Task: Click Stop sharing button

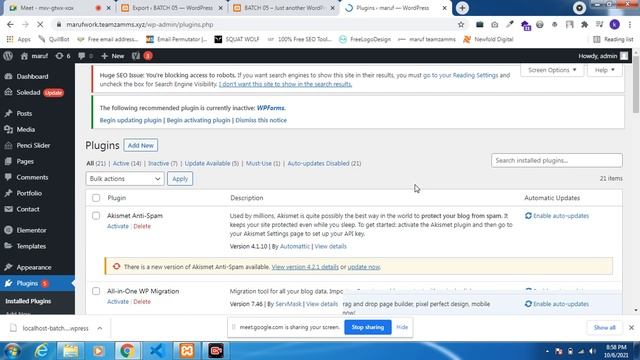Action: [x=367, y=327]
